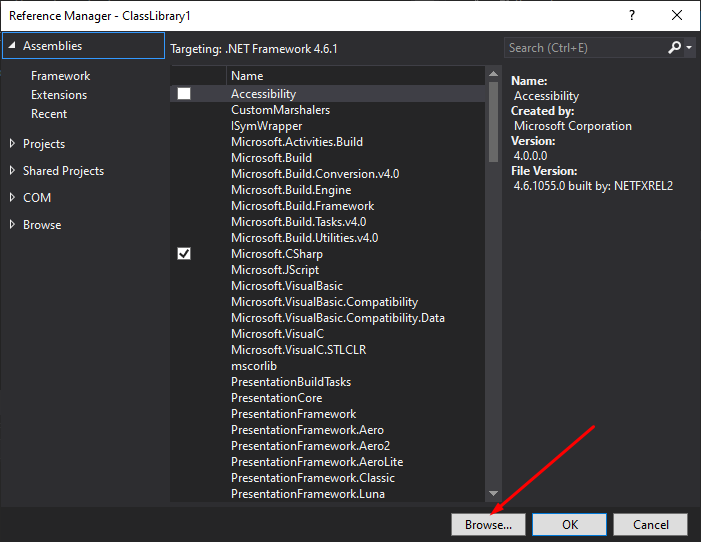Screen dimensions: 701x542
Task: Expand the Browse category in sidebar
Action: click(x=12, y=225)
